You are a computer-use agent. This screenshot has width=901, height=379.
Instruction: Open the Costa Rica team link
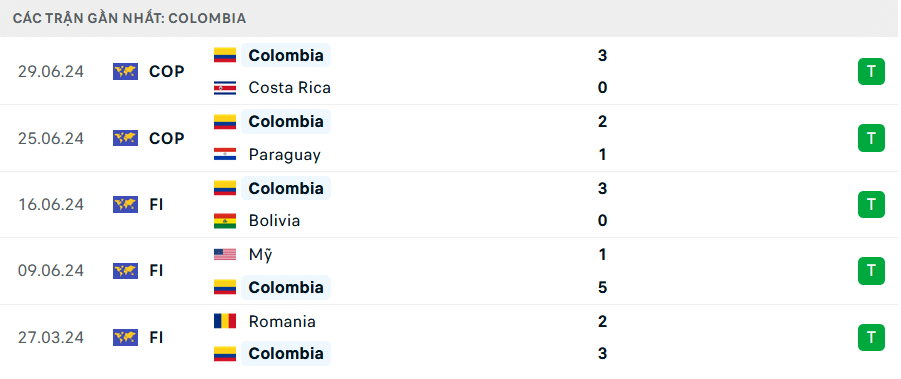pyautogui.click(x=289, y=88)
